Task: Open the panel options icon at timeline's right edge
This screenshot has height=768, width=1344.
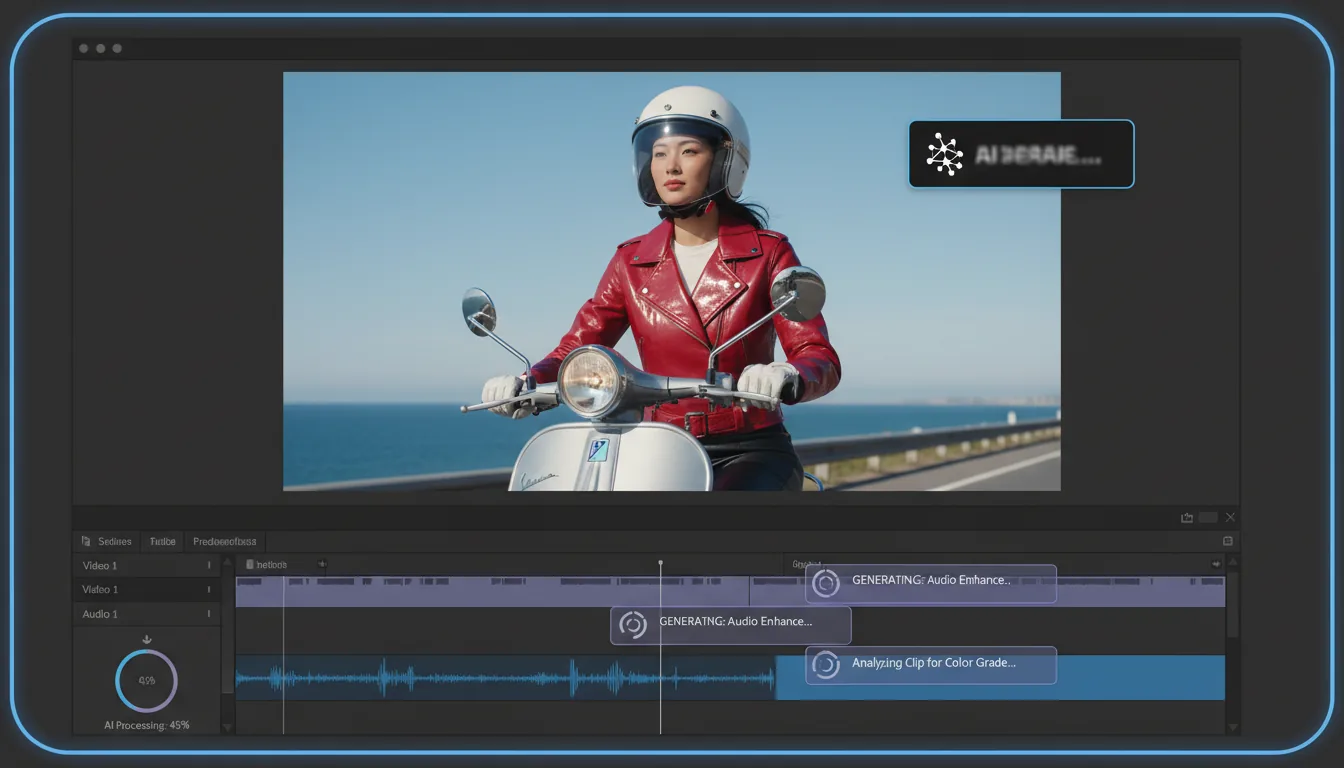Action: [1227, 541]
